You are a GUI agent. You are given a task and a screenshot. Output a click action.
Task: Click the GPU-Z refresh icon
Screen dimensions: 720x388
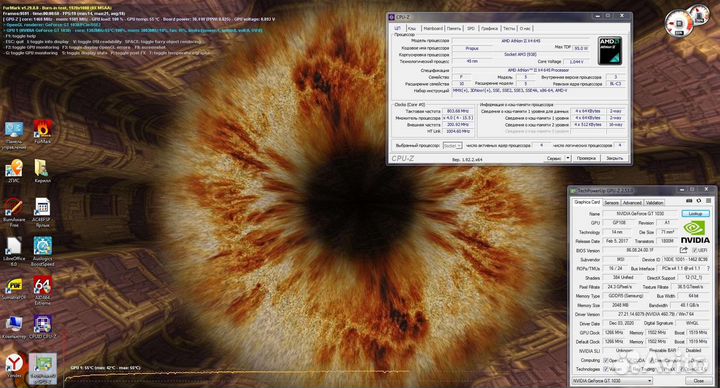699,201
